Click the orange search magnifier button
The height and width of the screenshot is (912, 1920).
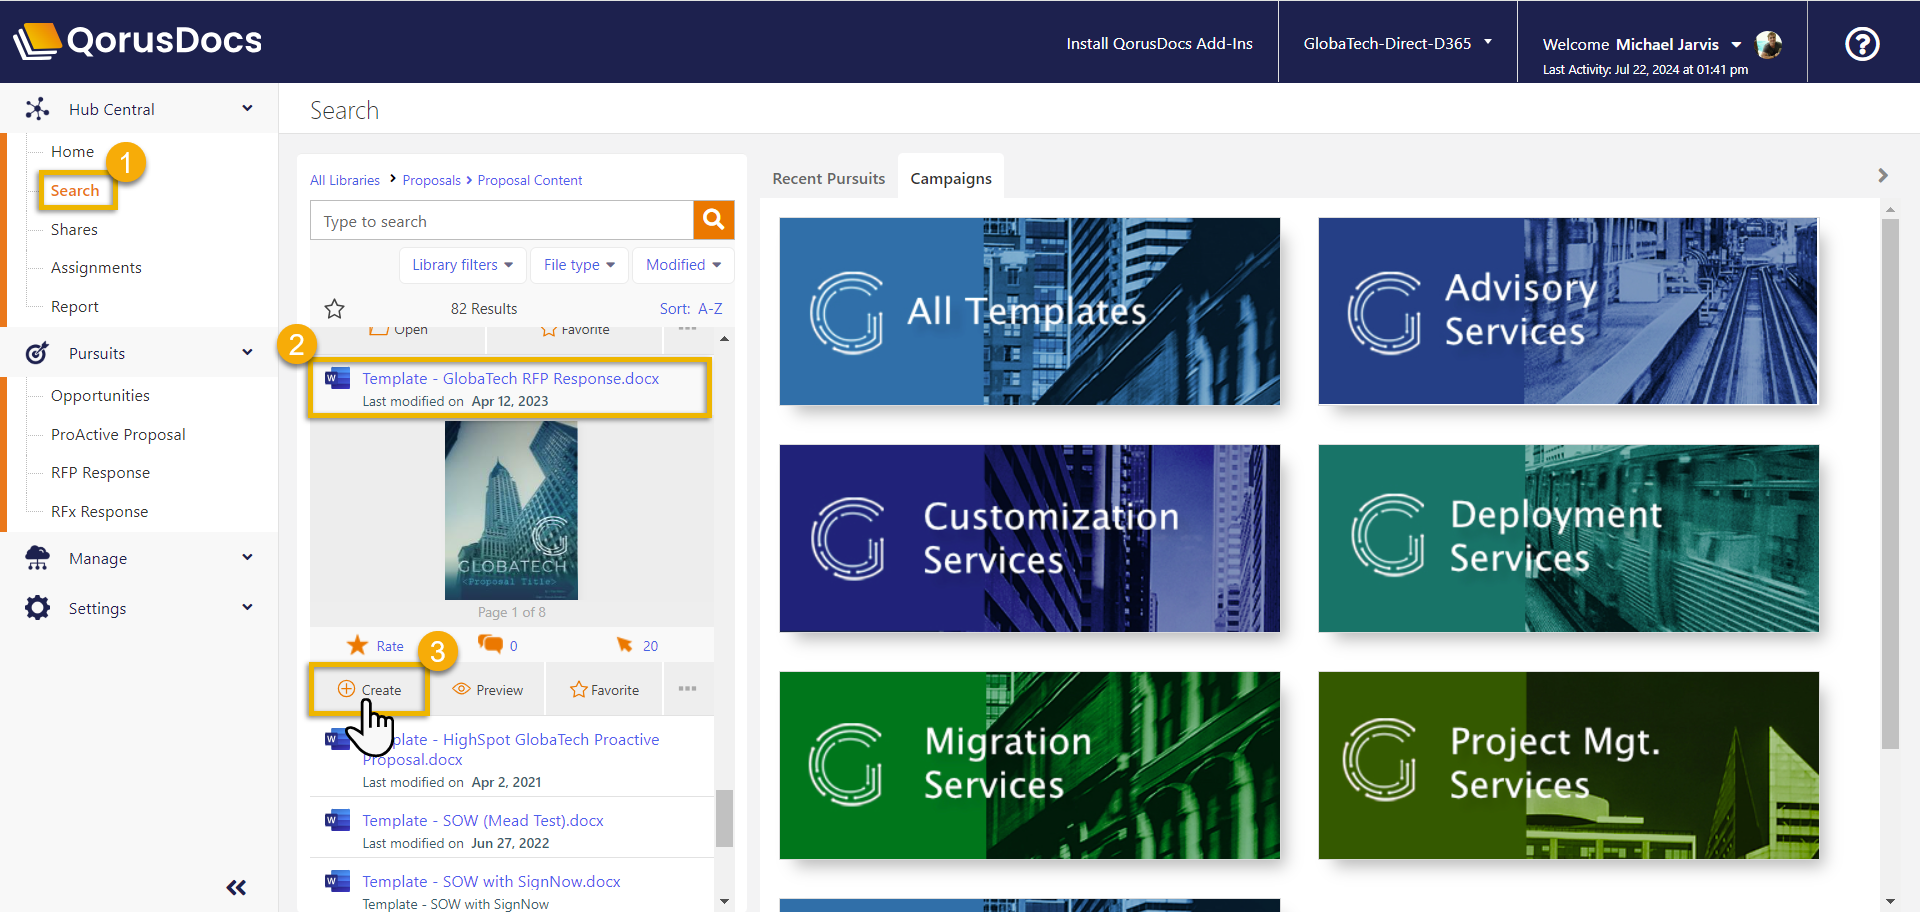tap(713, 220)
